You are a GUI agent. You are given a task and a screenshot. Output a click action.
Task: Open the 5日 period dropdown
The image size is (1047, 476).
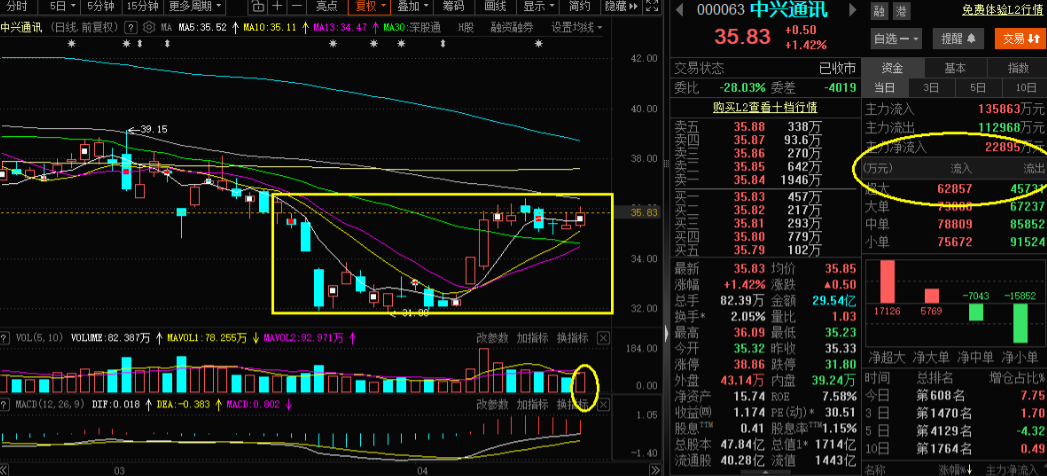pyautogui.click(x=62, y=7)
